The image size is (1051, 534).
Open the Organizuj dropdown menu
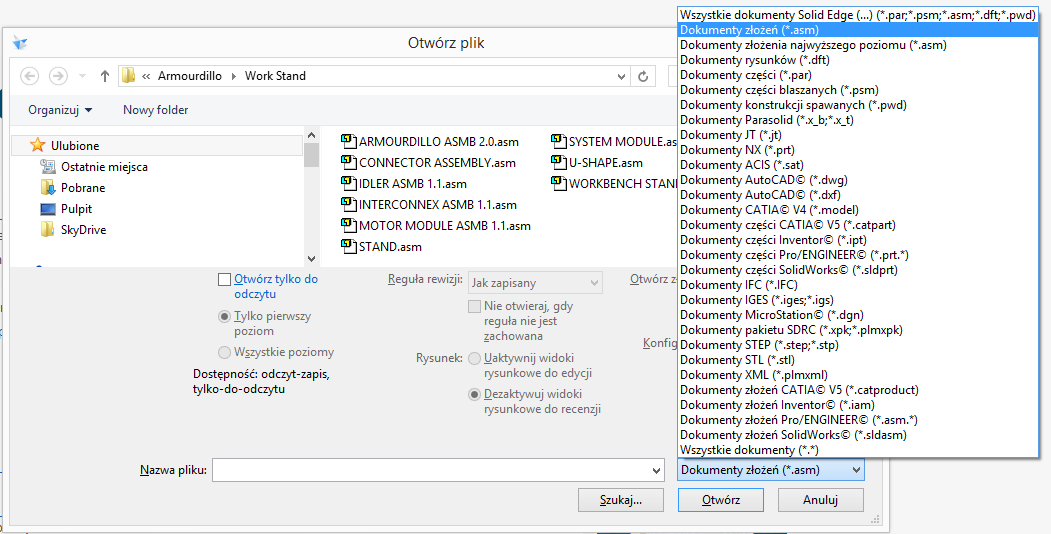point(60,110)
